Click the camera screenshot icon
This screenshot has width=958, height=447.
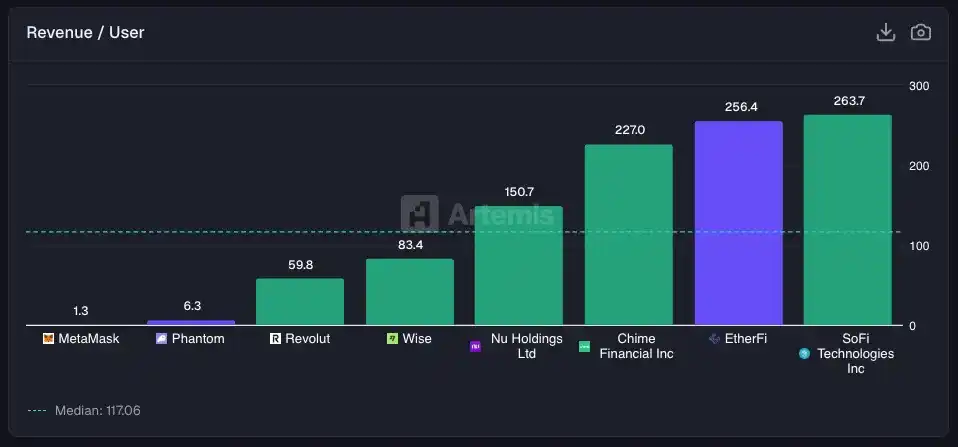(x=920, y=32)
